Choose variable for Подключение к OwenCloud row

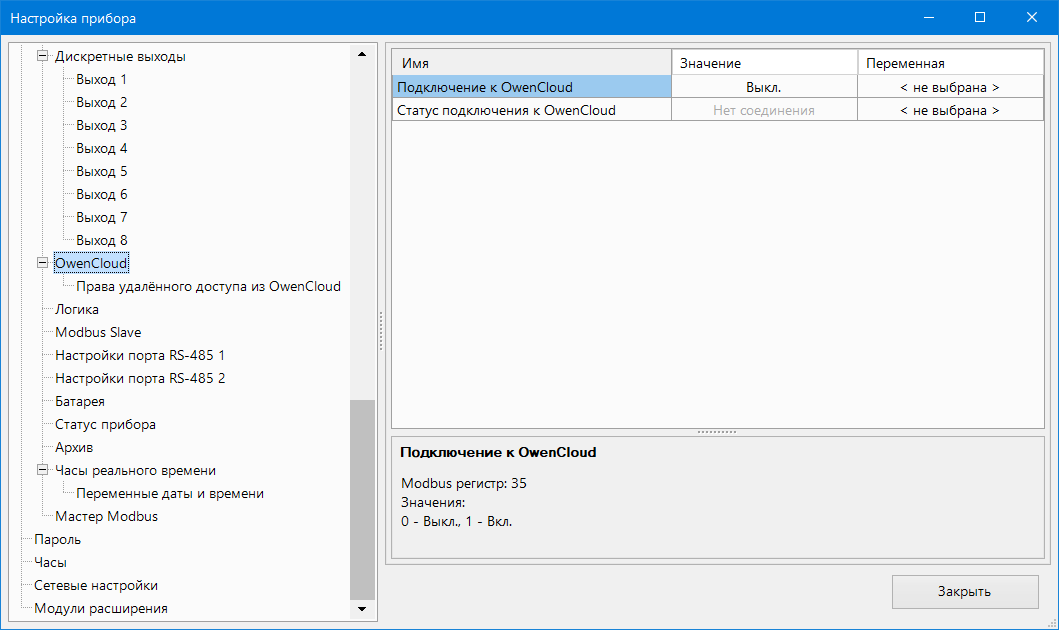949,87
